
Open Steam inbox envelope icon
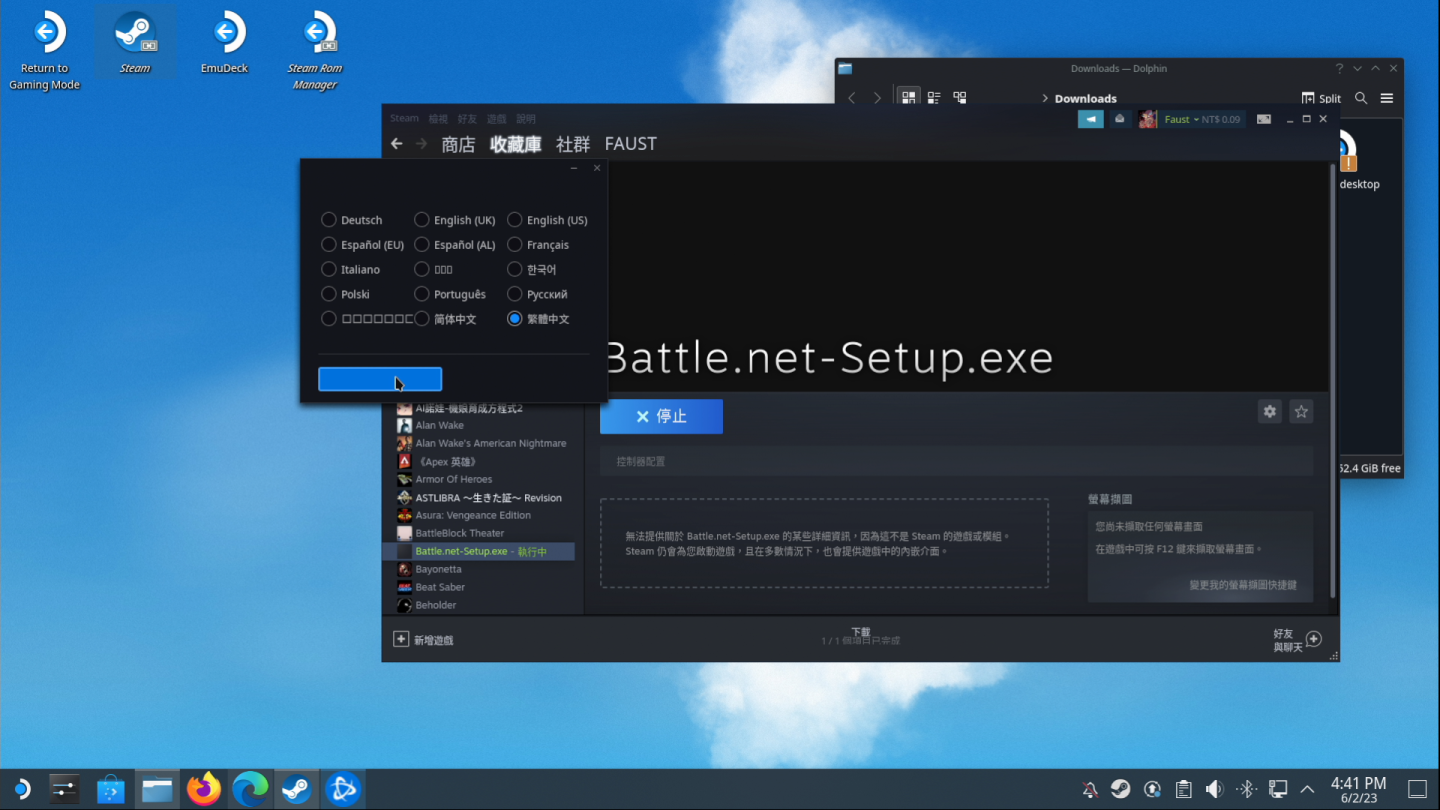tap(1120, 119)
